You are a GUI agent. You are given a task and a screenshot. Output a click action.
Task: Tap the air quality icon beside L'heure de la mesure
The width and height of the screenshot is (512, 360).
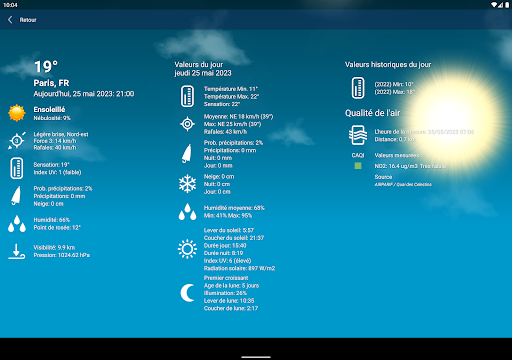pos(358,135)
